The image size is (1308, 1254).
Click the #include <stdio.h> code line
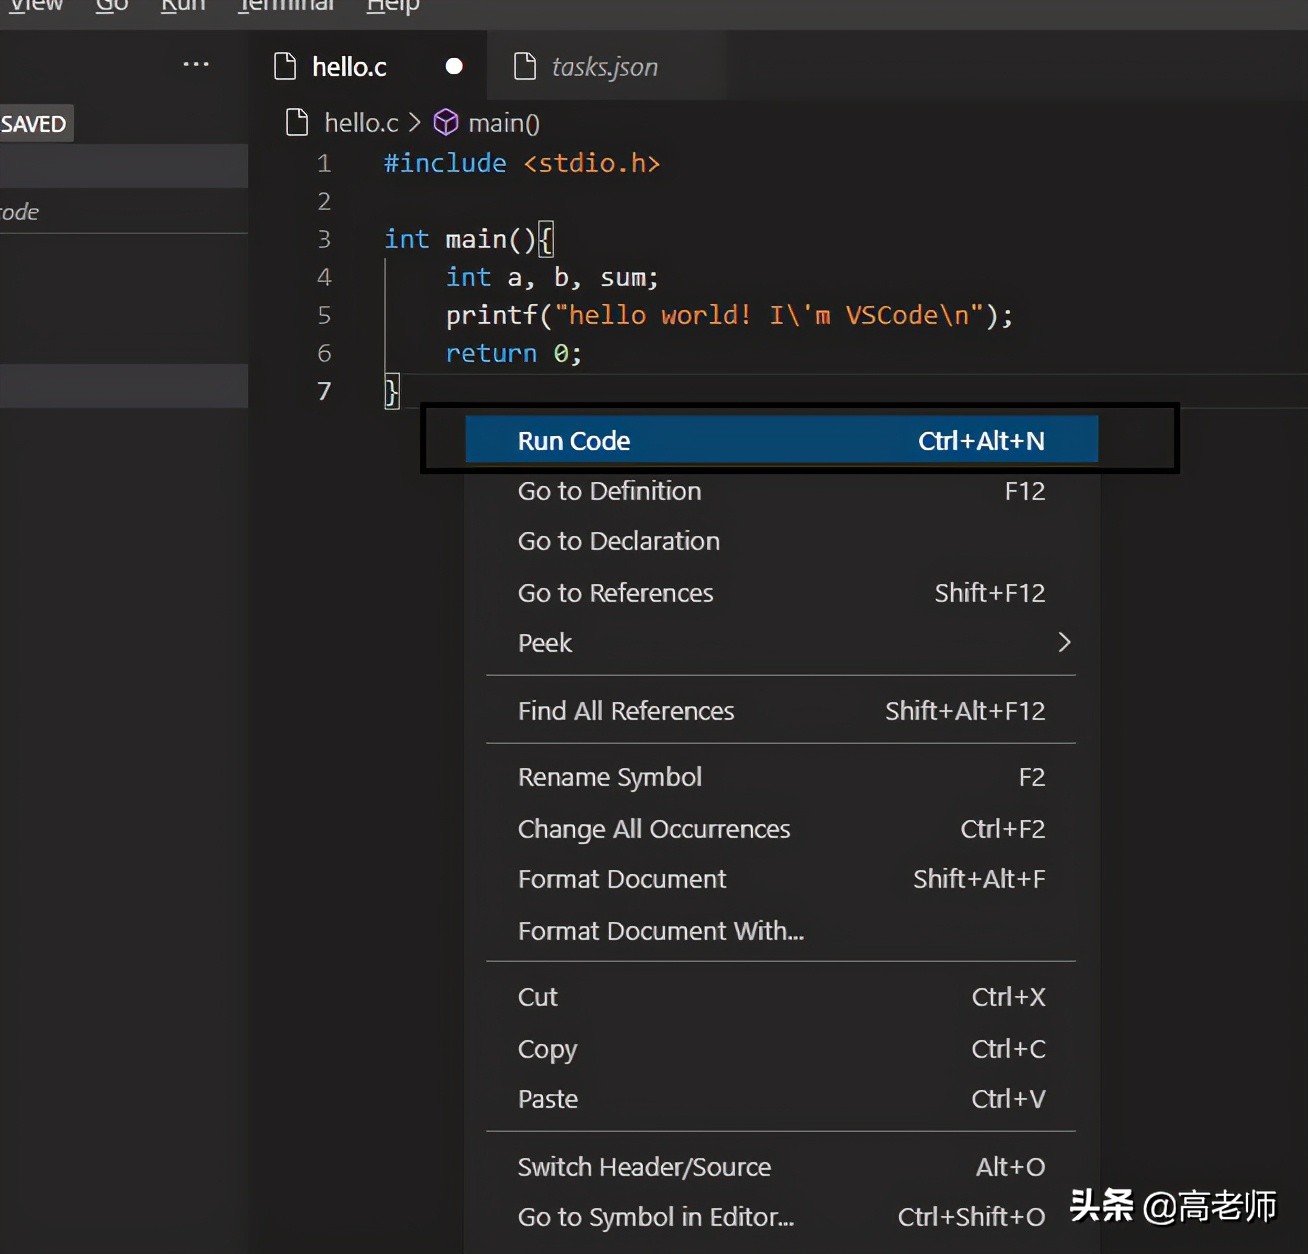[x=522, y=163]
